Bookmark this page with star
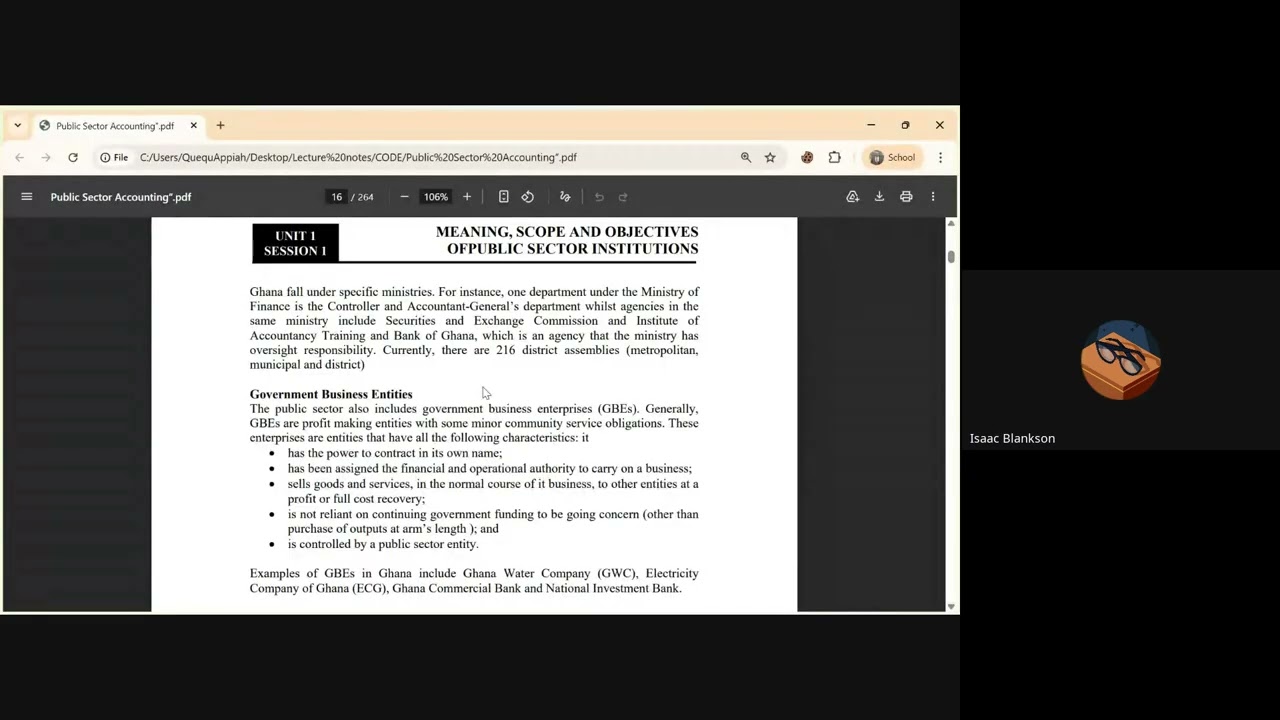1280x720 pixels. [770, 157]
